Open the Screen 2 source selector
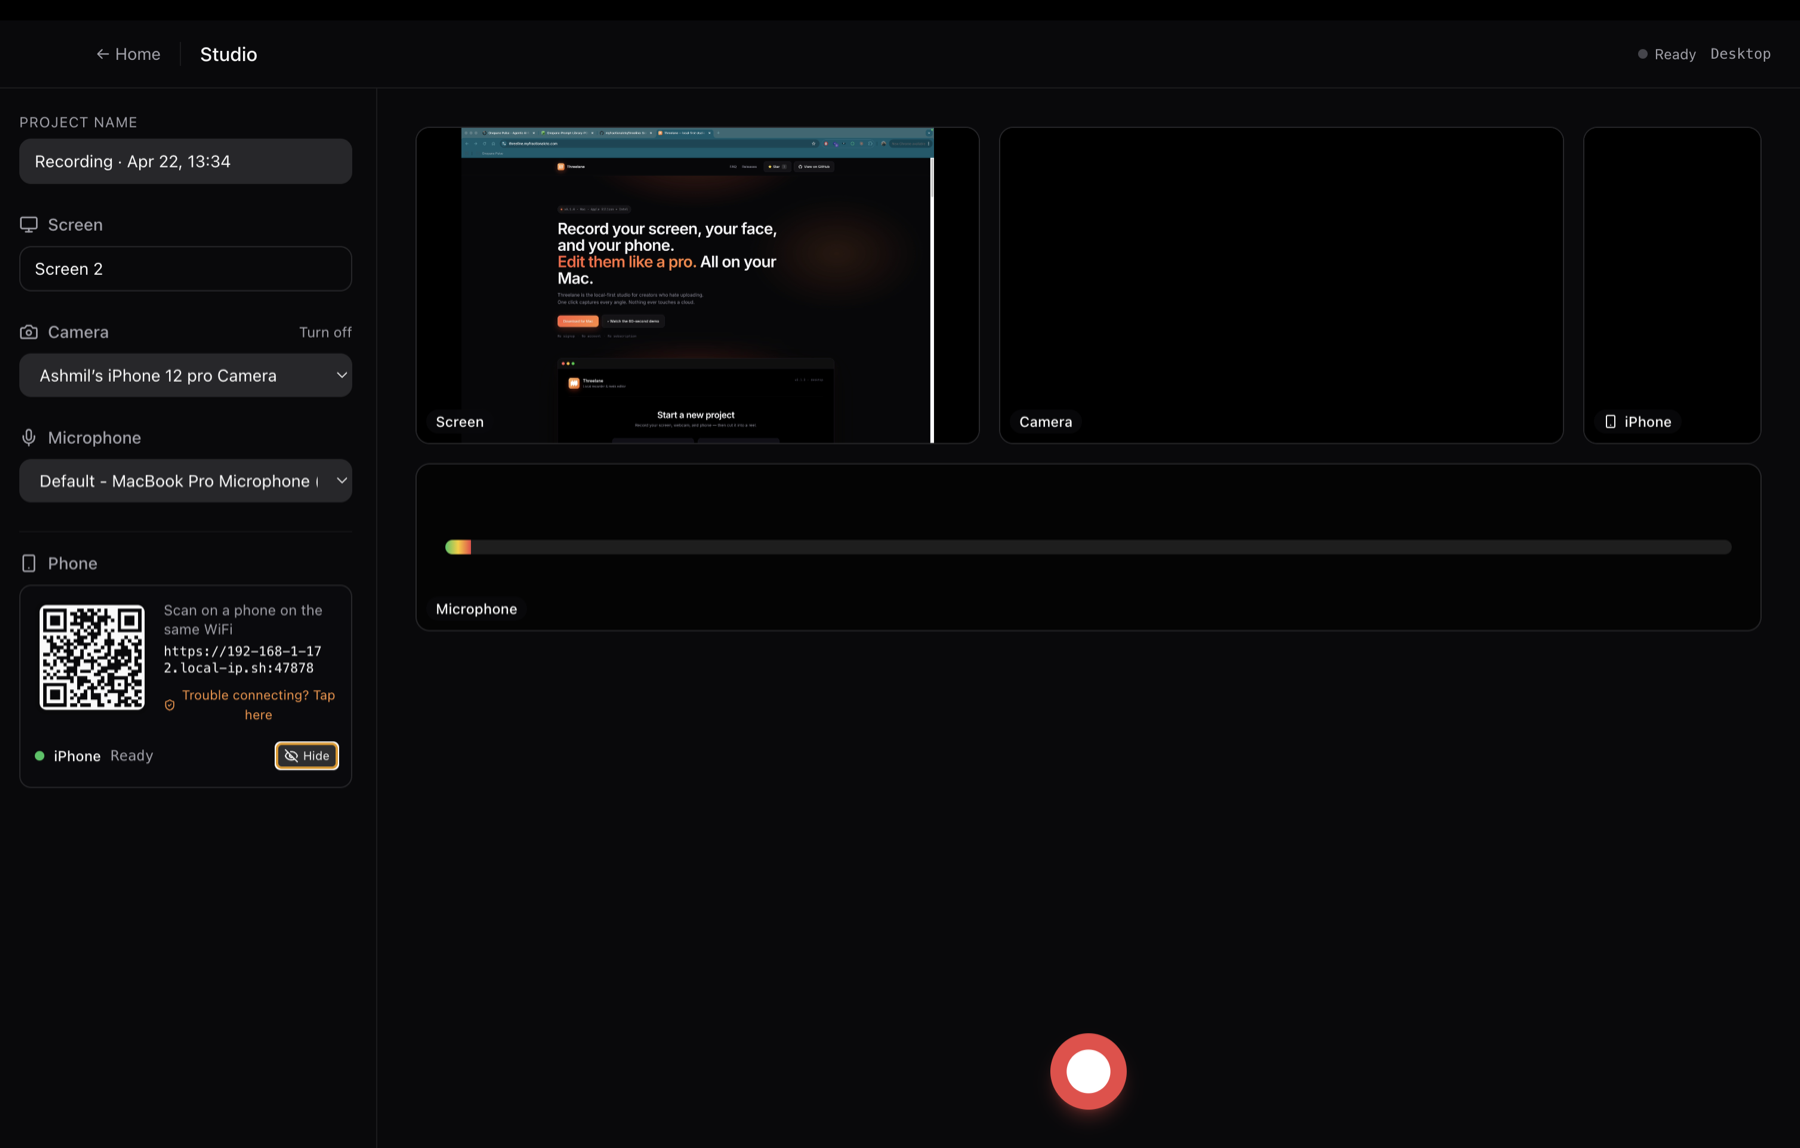 click(x=185, y=268)
